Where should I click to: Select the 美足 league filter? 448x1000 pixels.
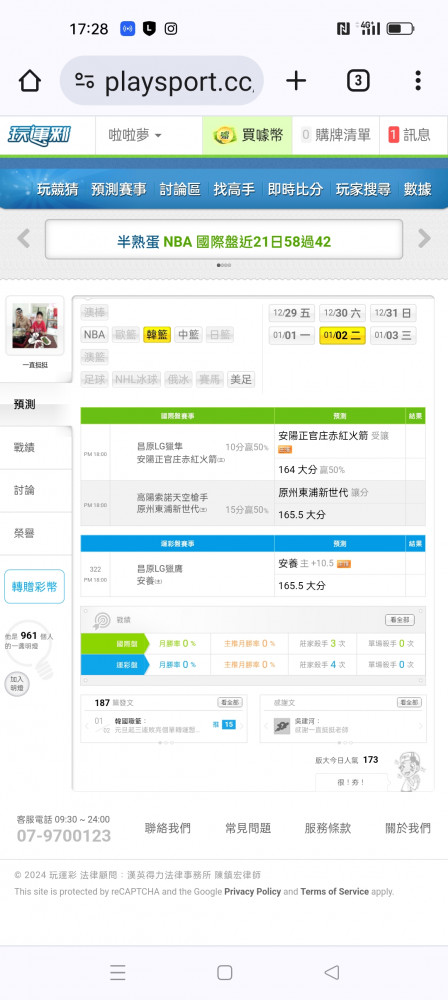(x=241, y=379)
